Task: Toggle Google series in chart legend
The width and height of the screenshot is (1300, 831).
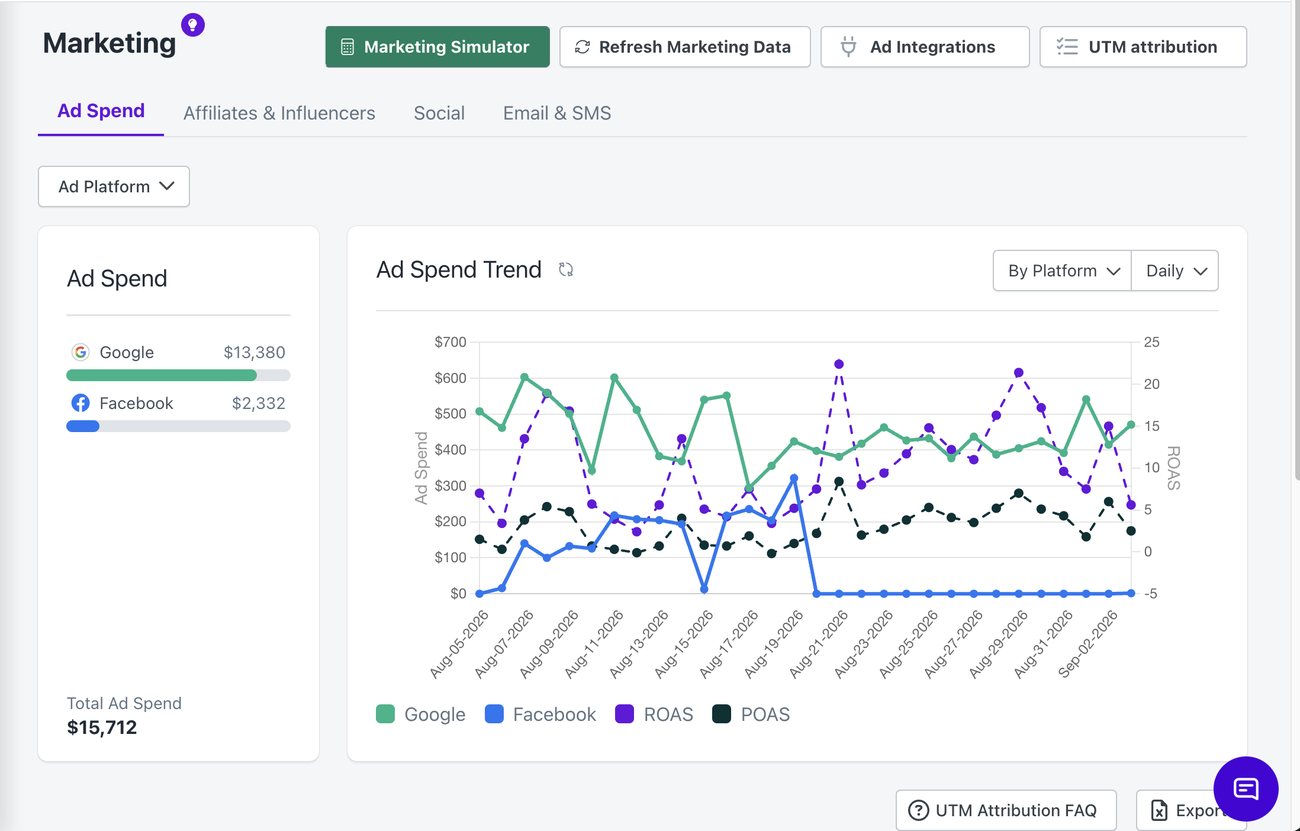Action: [x=421, y=714]
